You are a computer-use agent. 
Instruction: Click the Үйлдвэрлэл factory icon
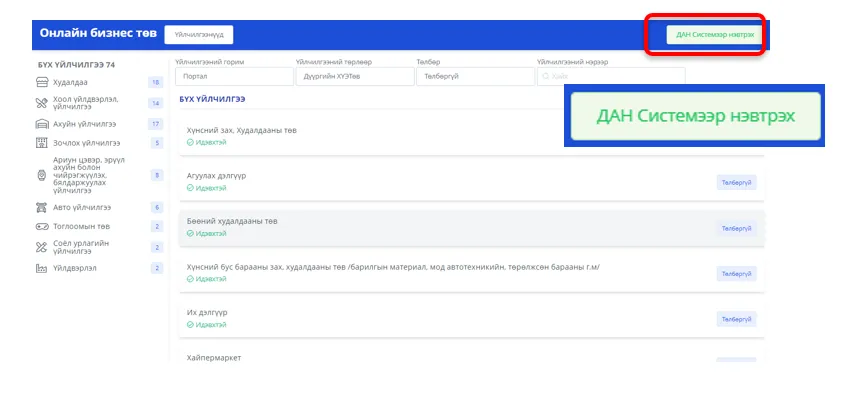click(42, 268)
